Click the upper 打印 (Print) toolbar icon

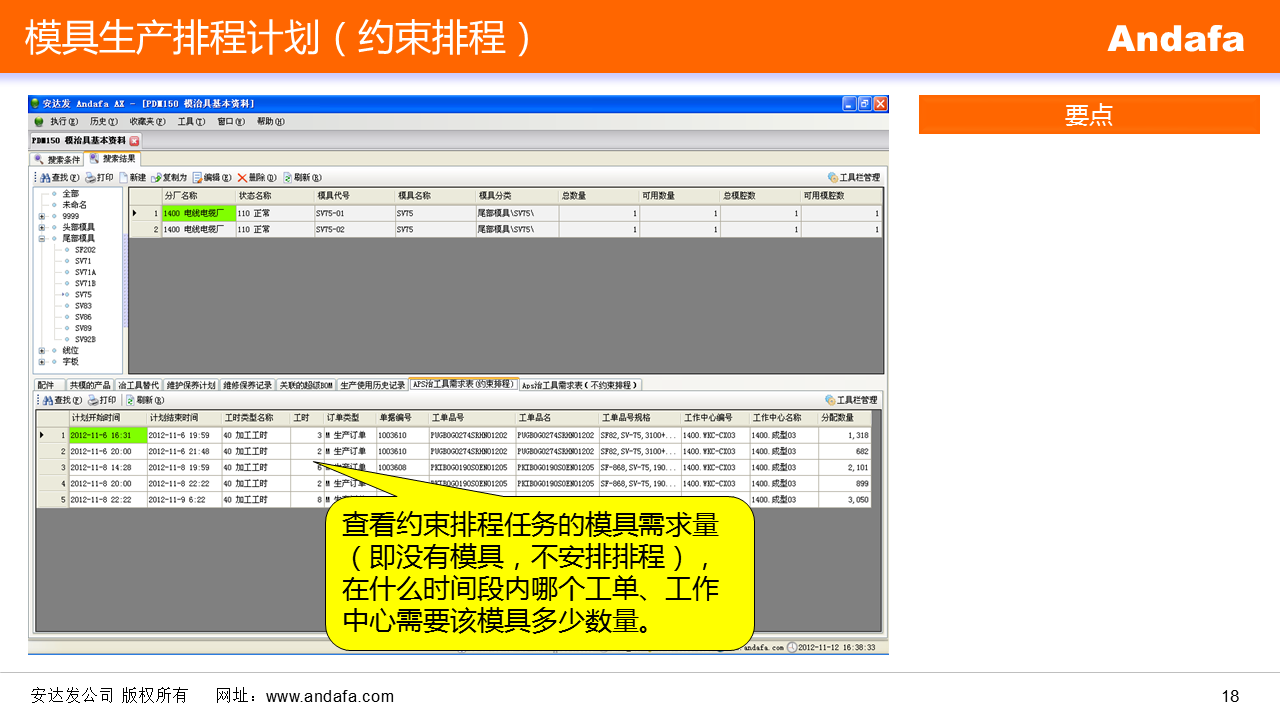pyautogui.click(x=90, y=177)
